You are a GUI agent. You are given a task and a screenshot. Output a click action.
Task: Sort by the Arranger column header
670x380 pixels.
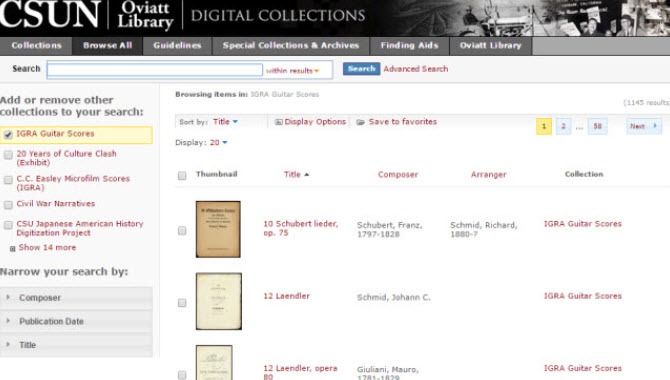488,174
